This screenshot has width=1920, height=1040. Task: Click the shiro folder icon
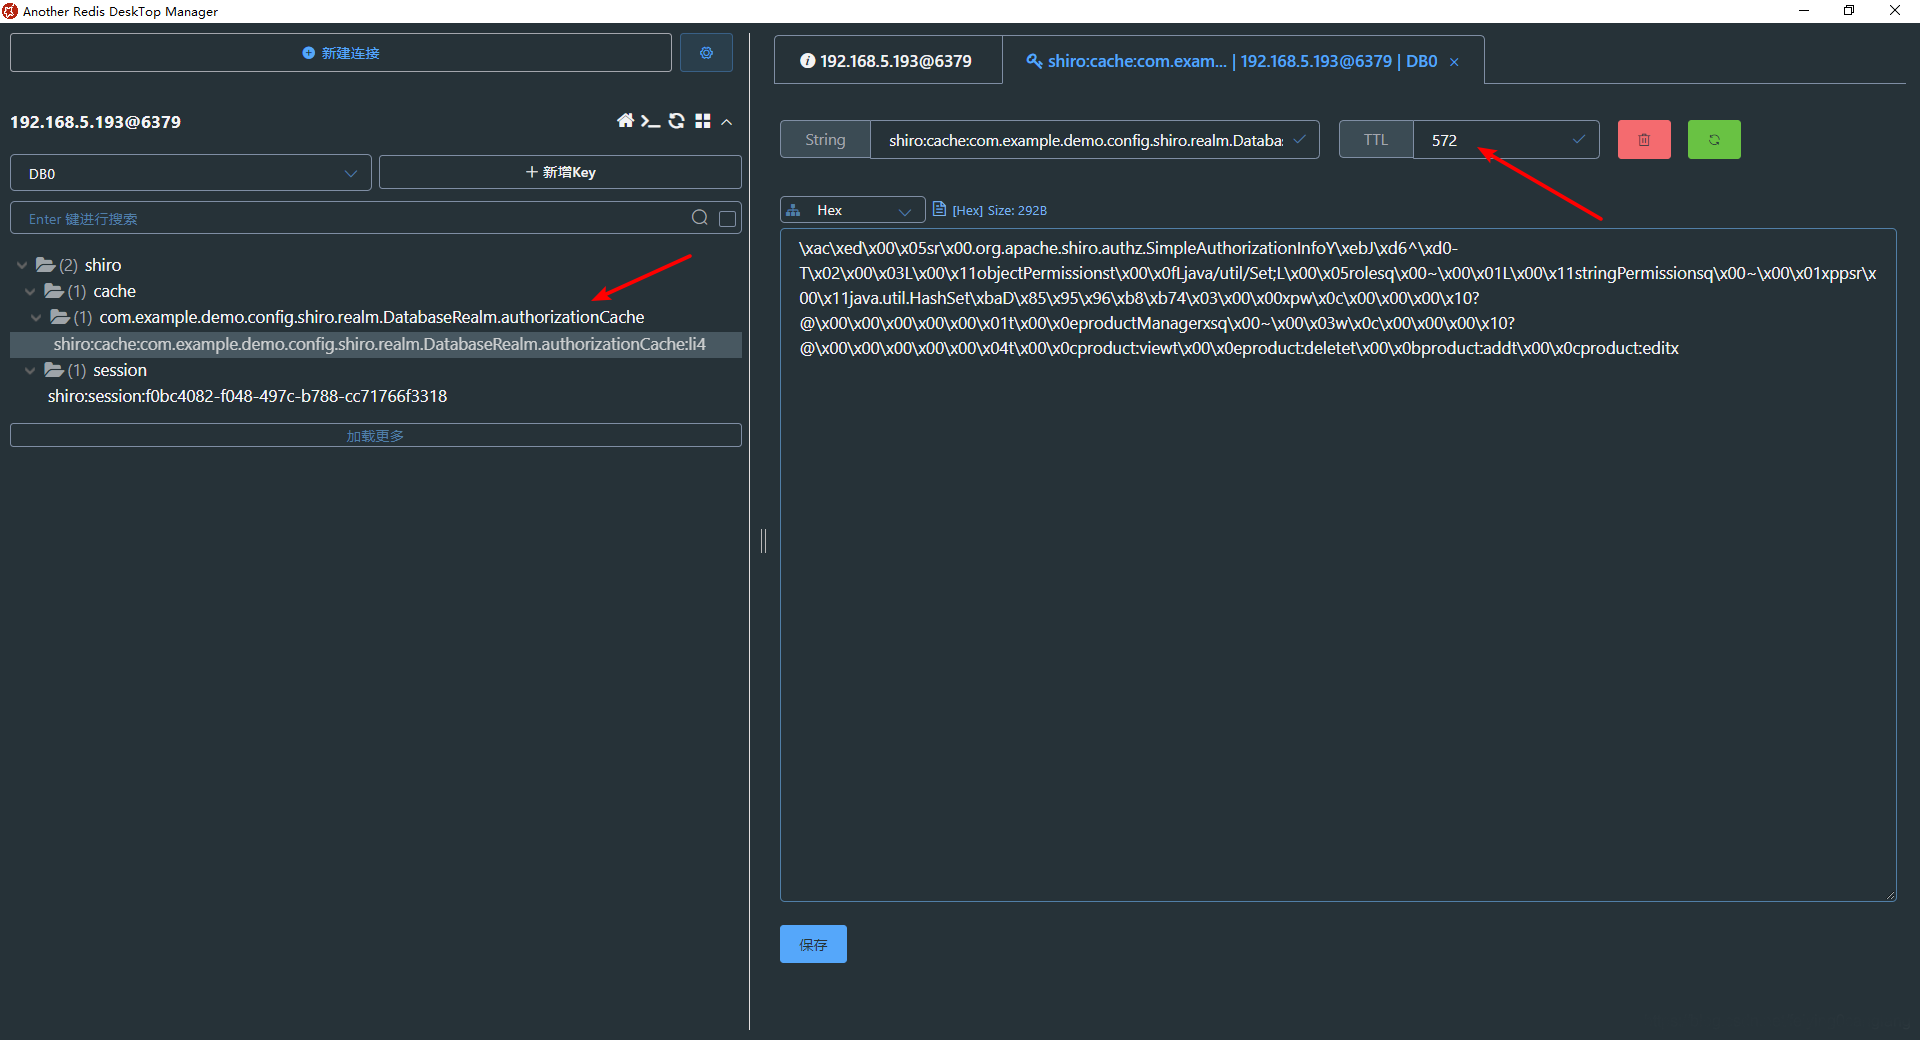click(46, 265)
